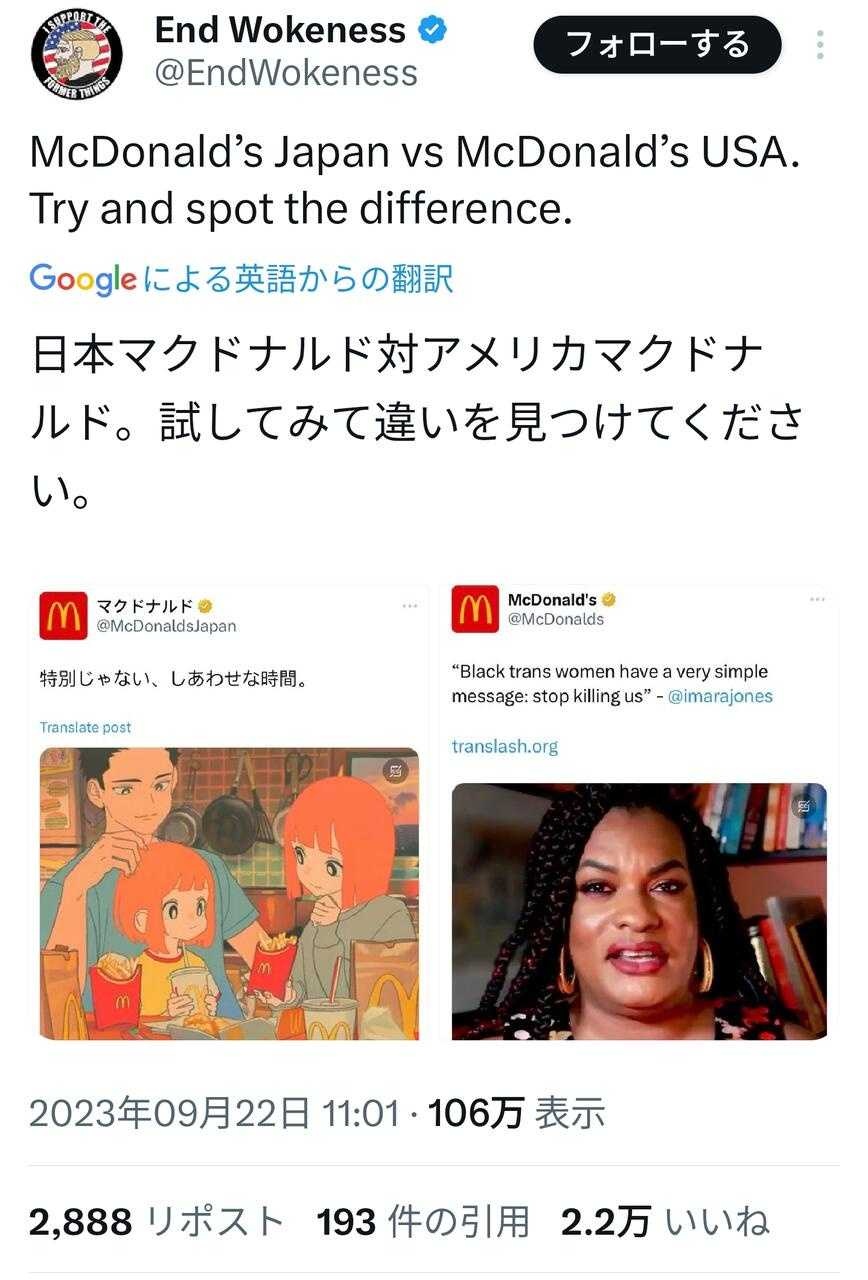This screenshot has height=1280, width=868.
Task: Click the @imarajones mention
Action: point(720,696)
